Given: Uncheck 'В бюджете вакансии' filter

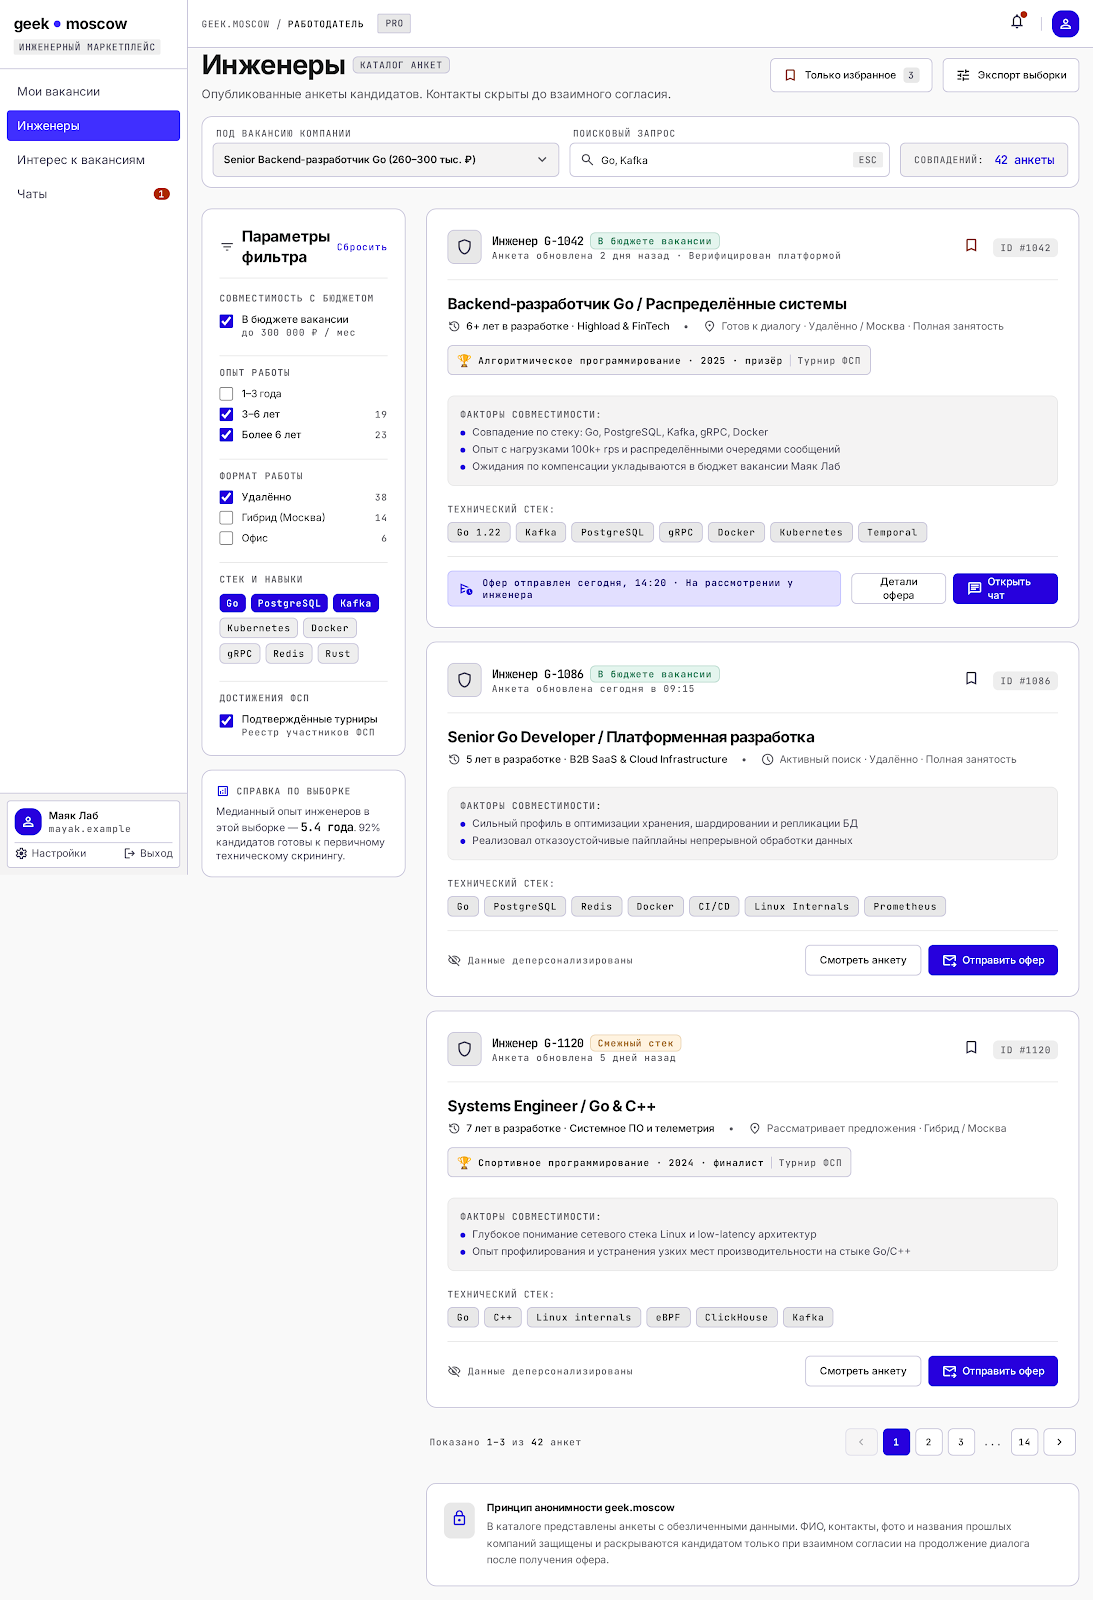Looking at the screenshot, I should click(226, 321).
